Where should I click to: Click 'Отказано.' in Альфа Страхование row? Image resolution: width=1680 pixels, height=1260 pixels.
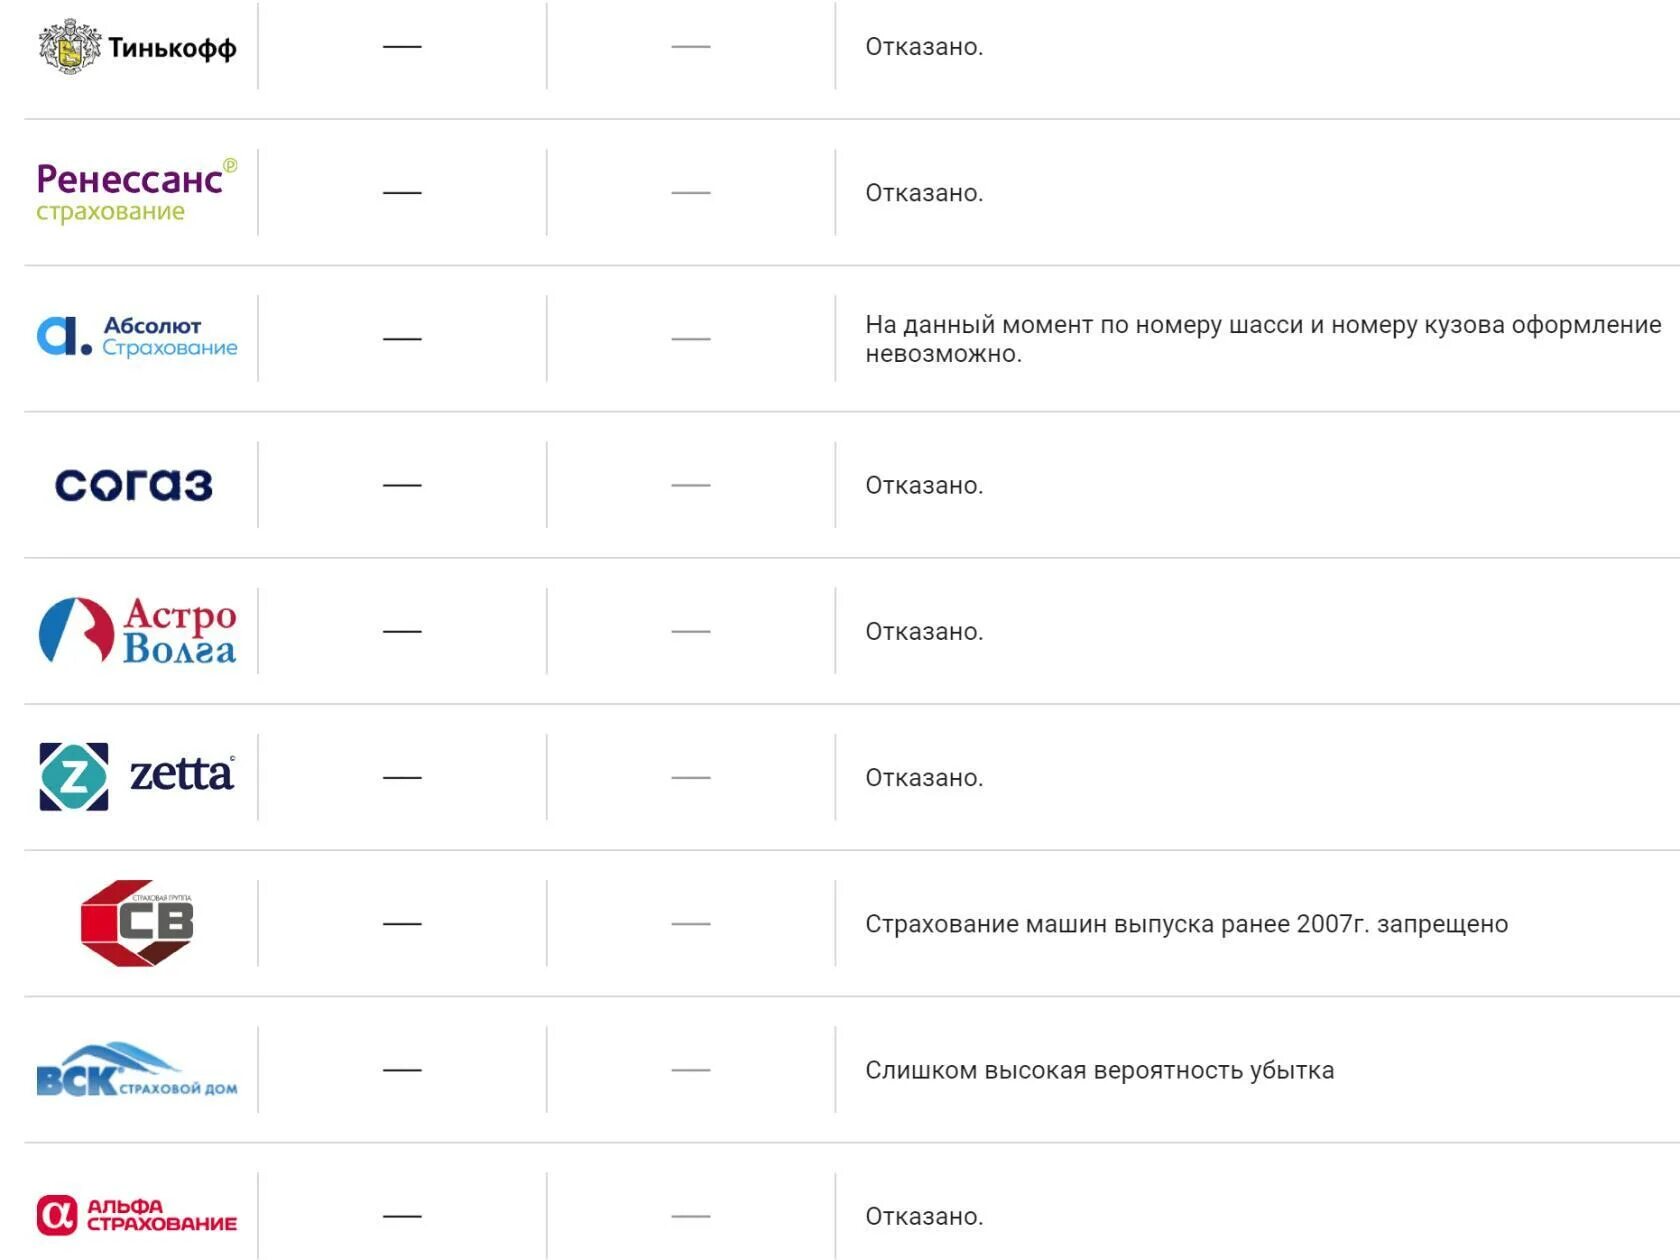(924, 1216)
